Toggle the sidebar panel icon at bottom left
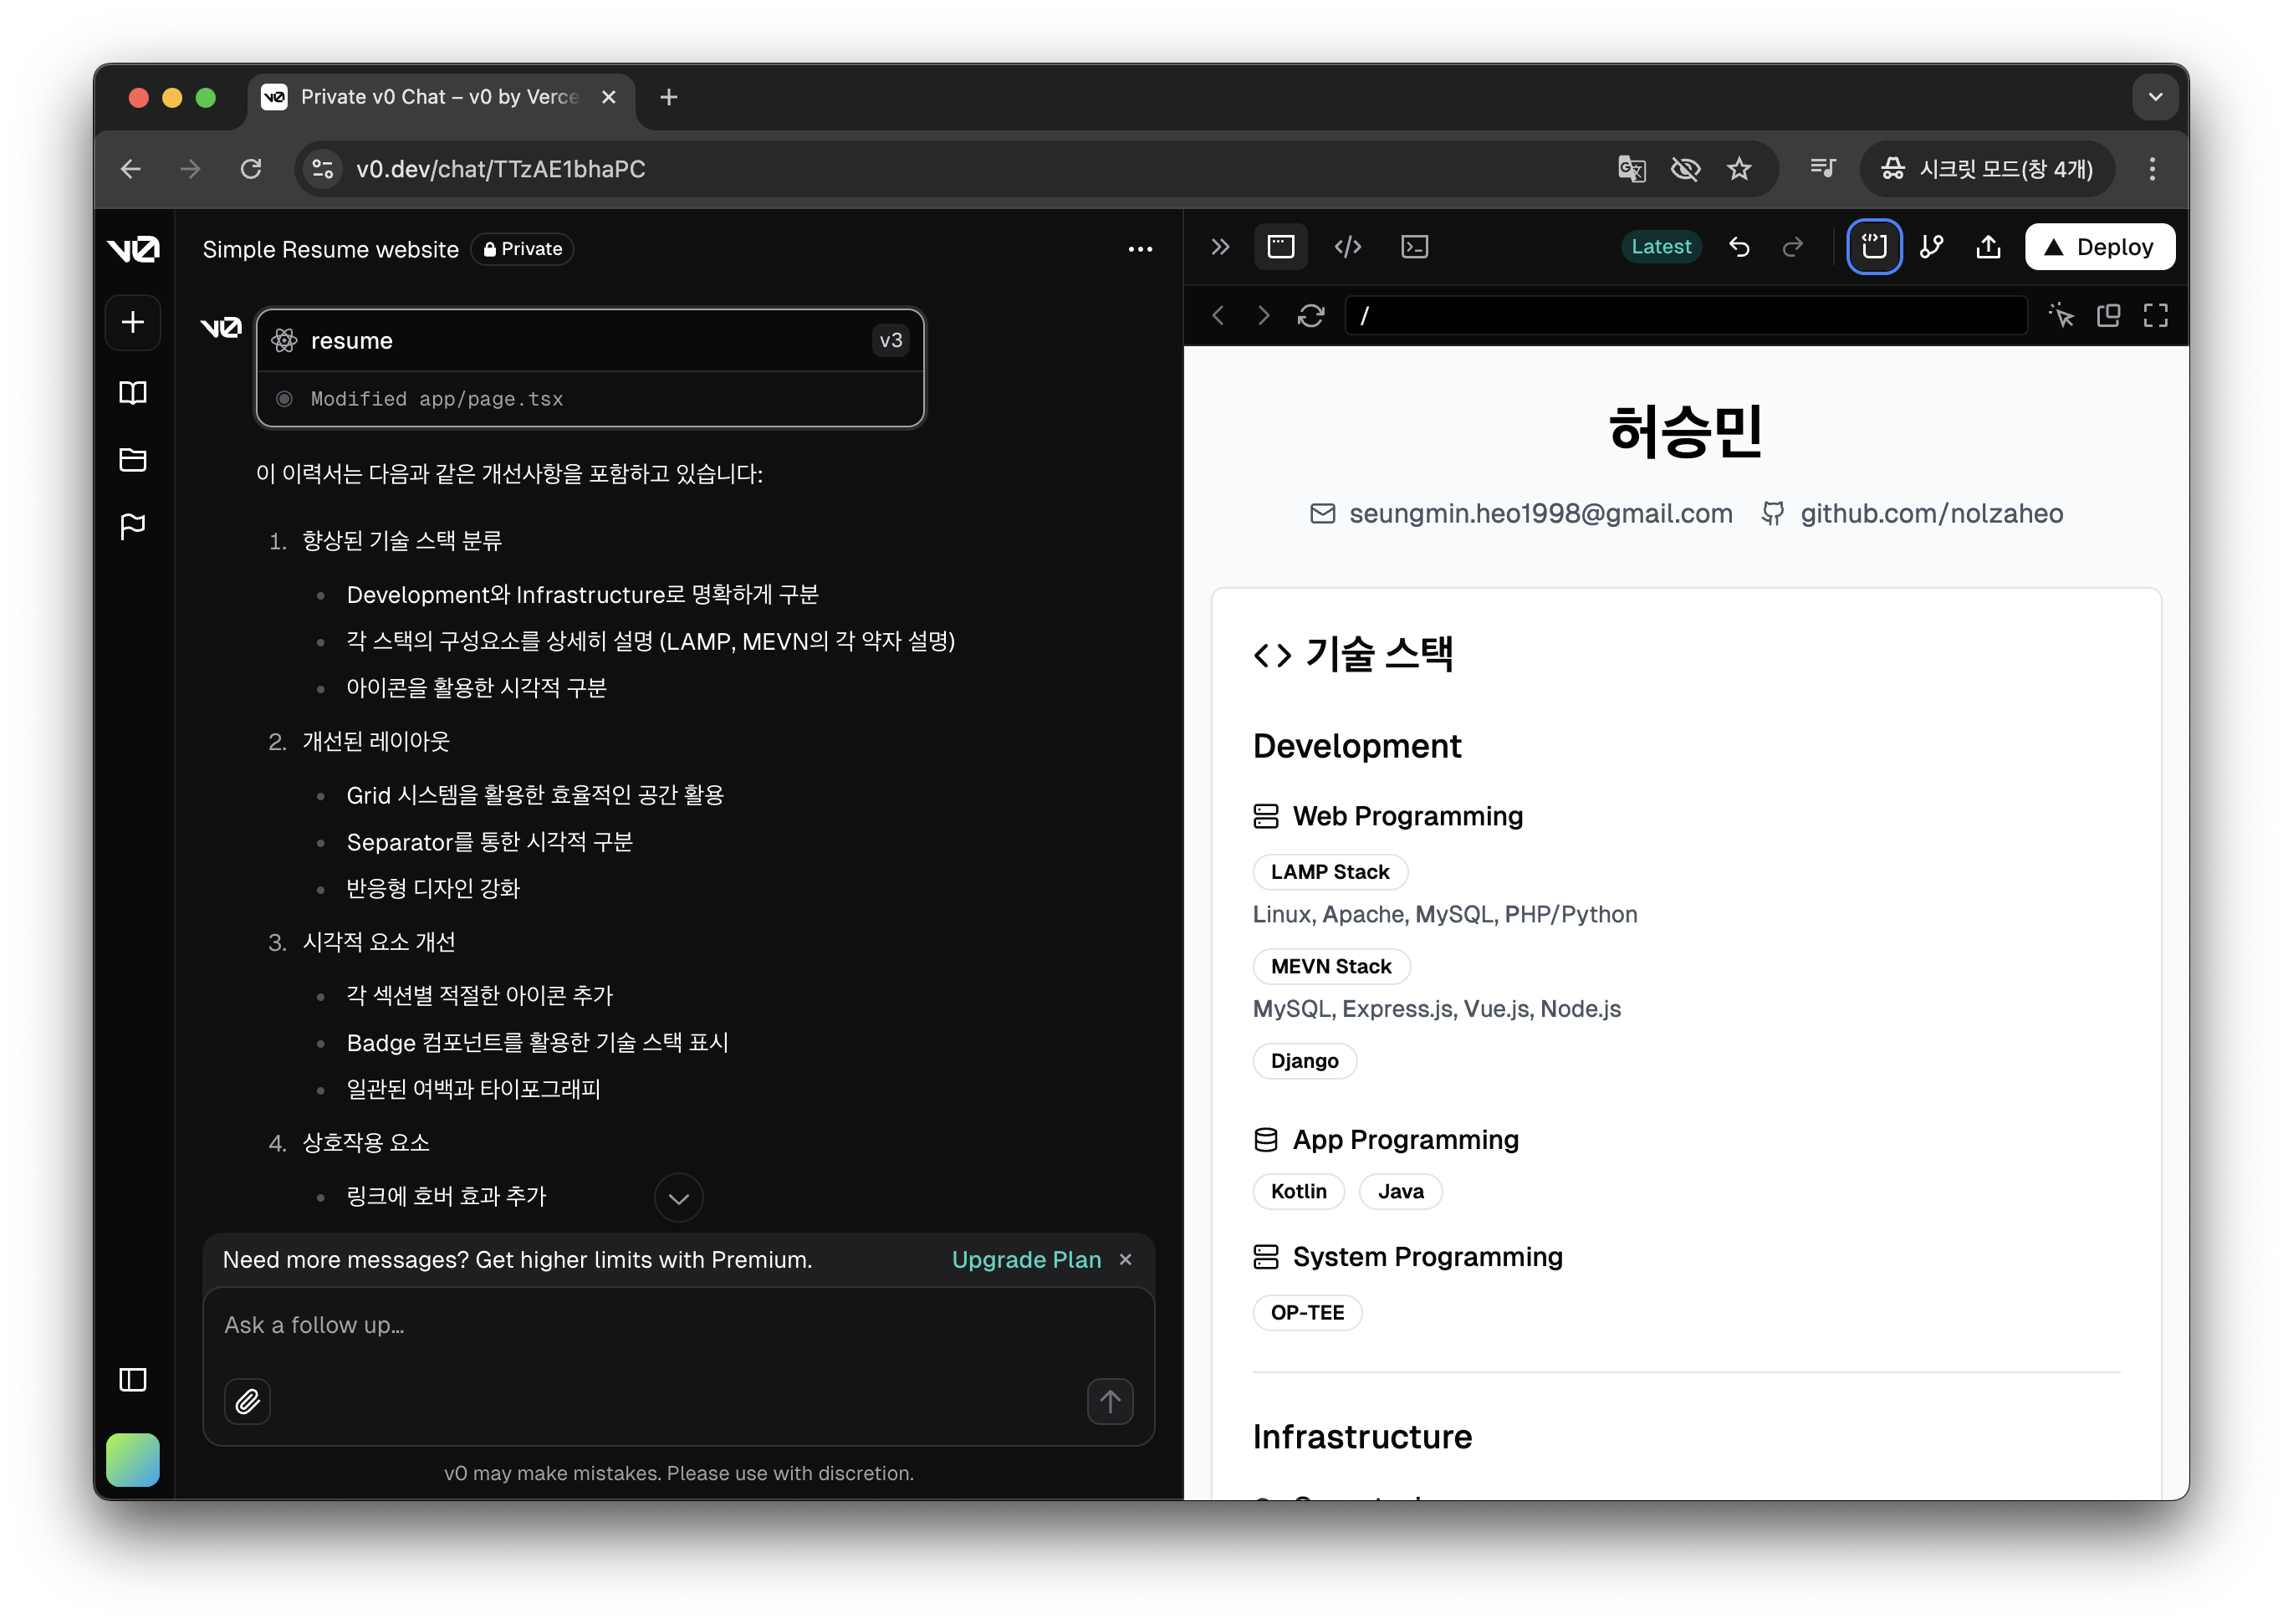This screenshot has height=1624, width=2283. pyautogui.click(x=133, y=1380)
